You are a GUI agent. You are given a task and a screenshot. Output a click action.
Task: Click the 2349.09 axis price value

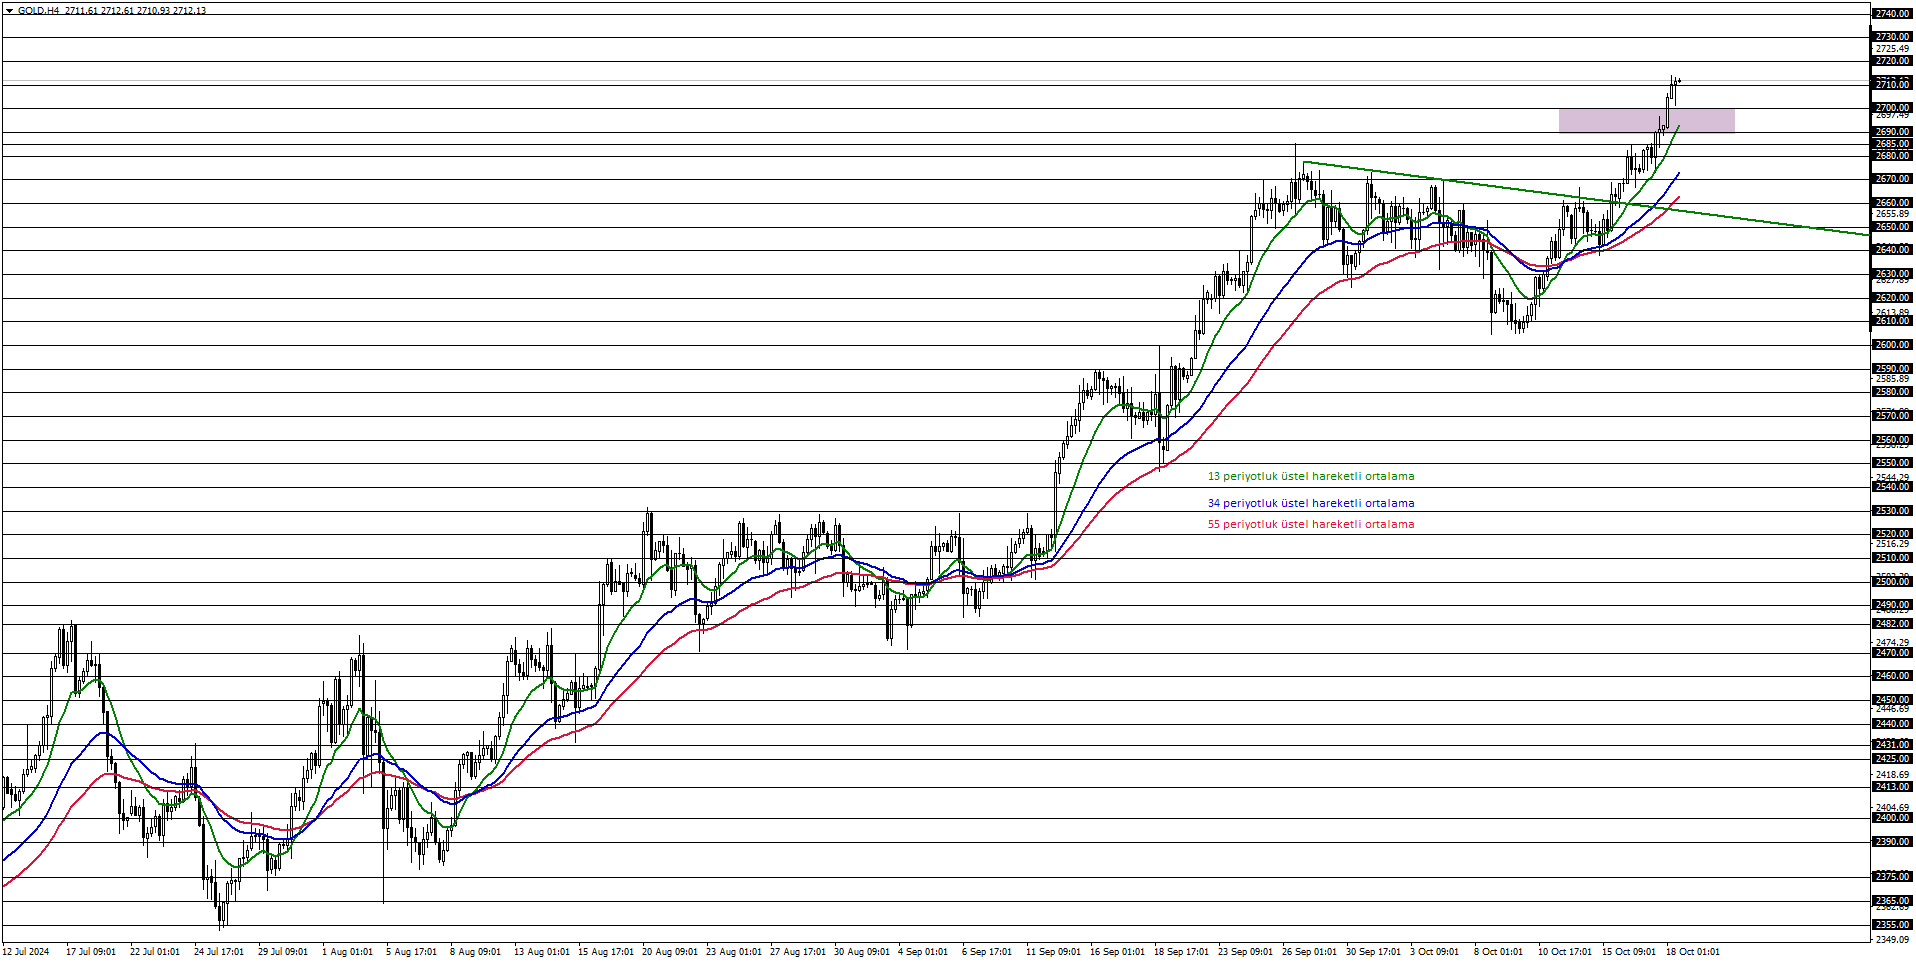(1892, 939)
